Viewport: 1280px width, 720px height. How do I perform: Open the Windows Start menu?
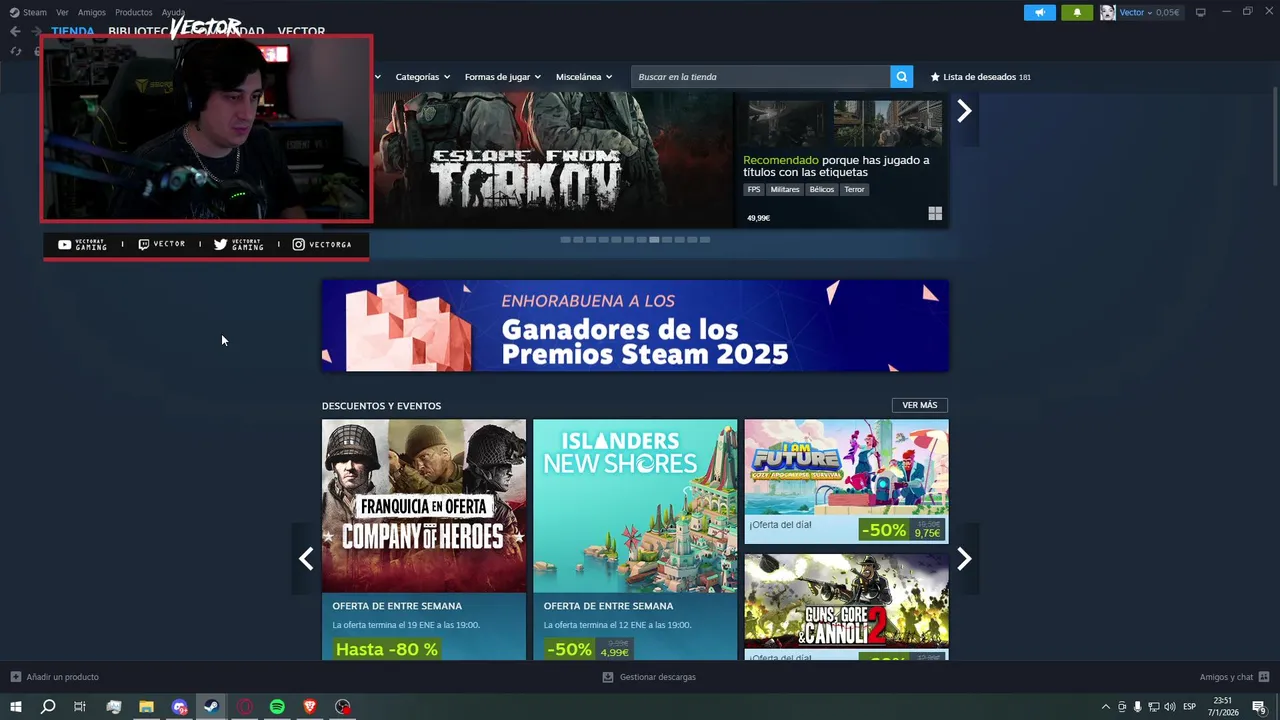pyautogui.click(x=15, y=707)
